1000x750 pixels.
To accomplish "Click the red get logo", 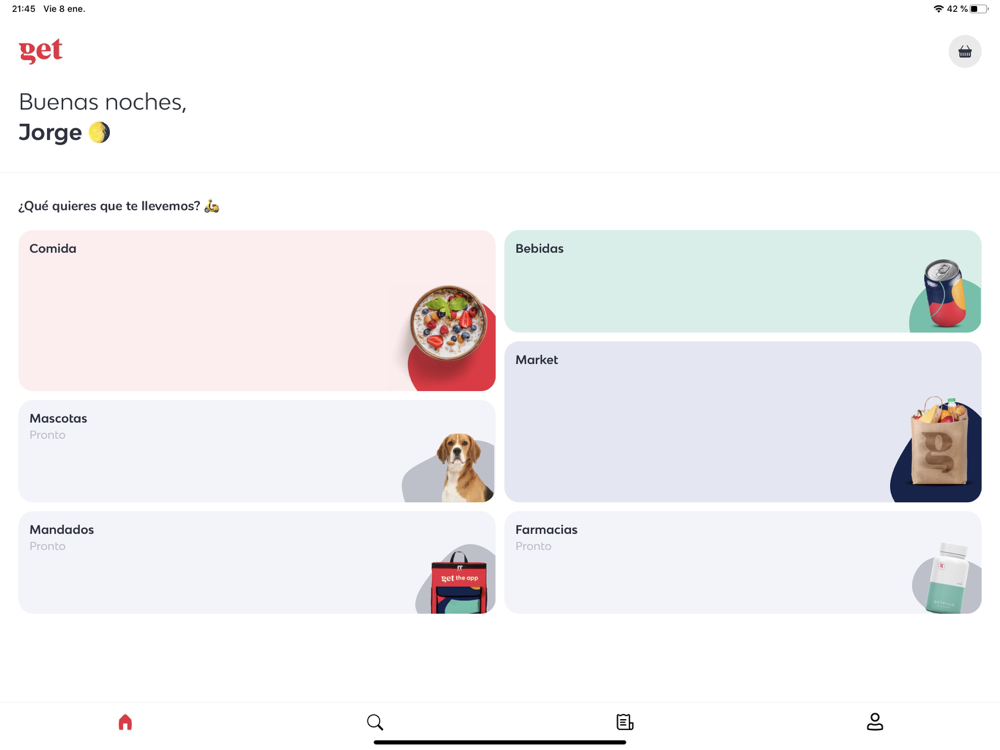I will coord(41,50).
